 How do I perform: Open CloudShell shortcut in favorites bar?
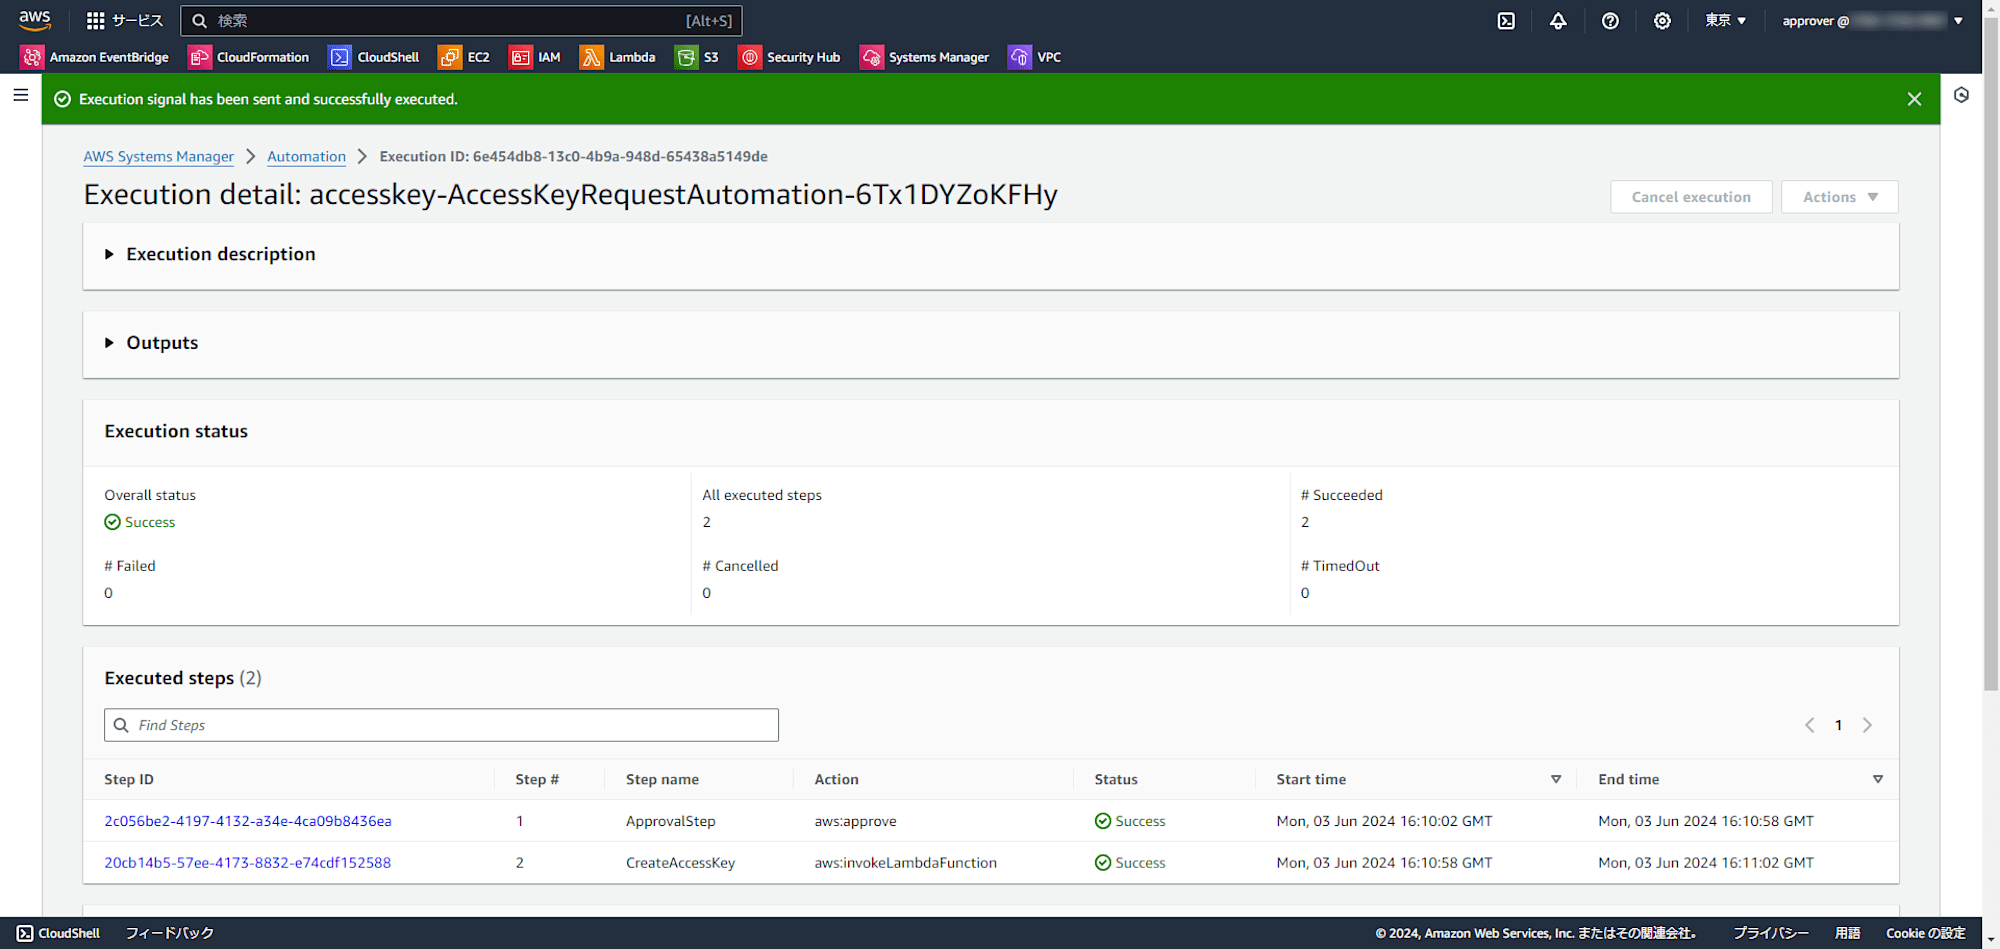[x=374, y=57]
